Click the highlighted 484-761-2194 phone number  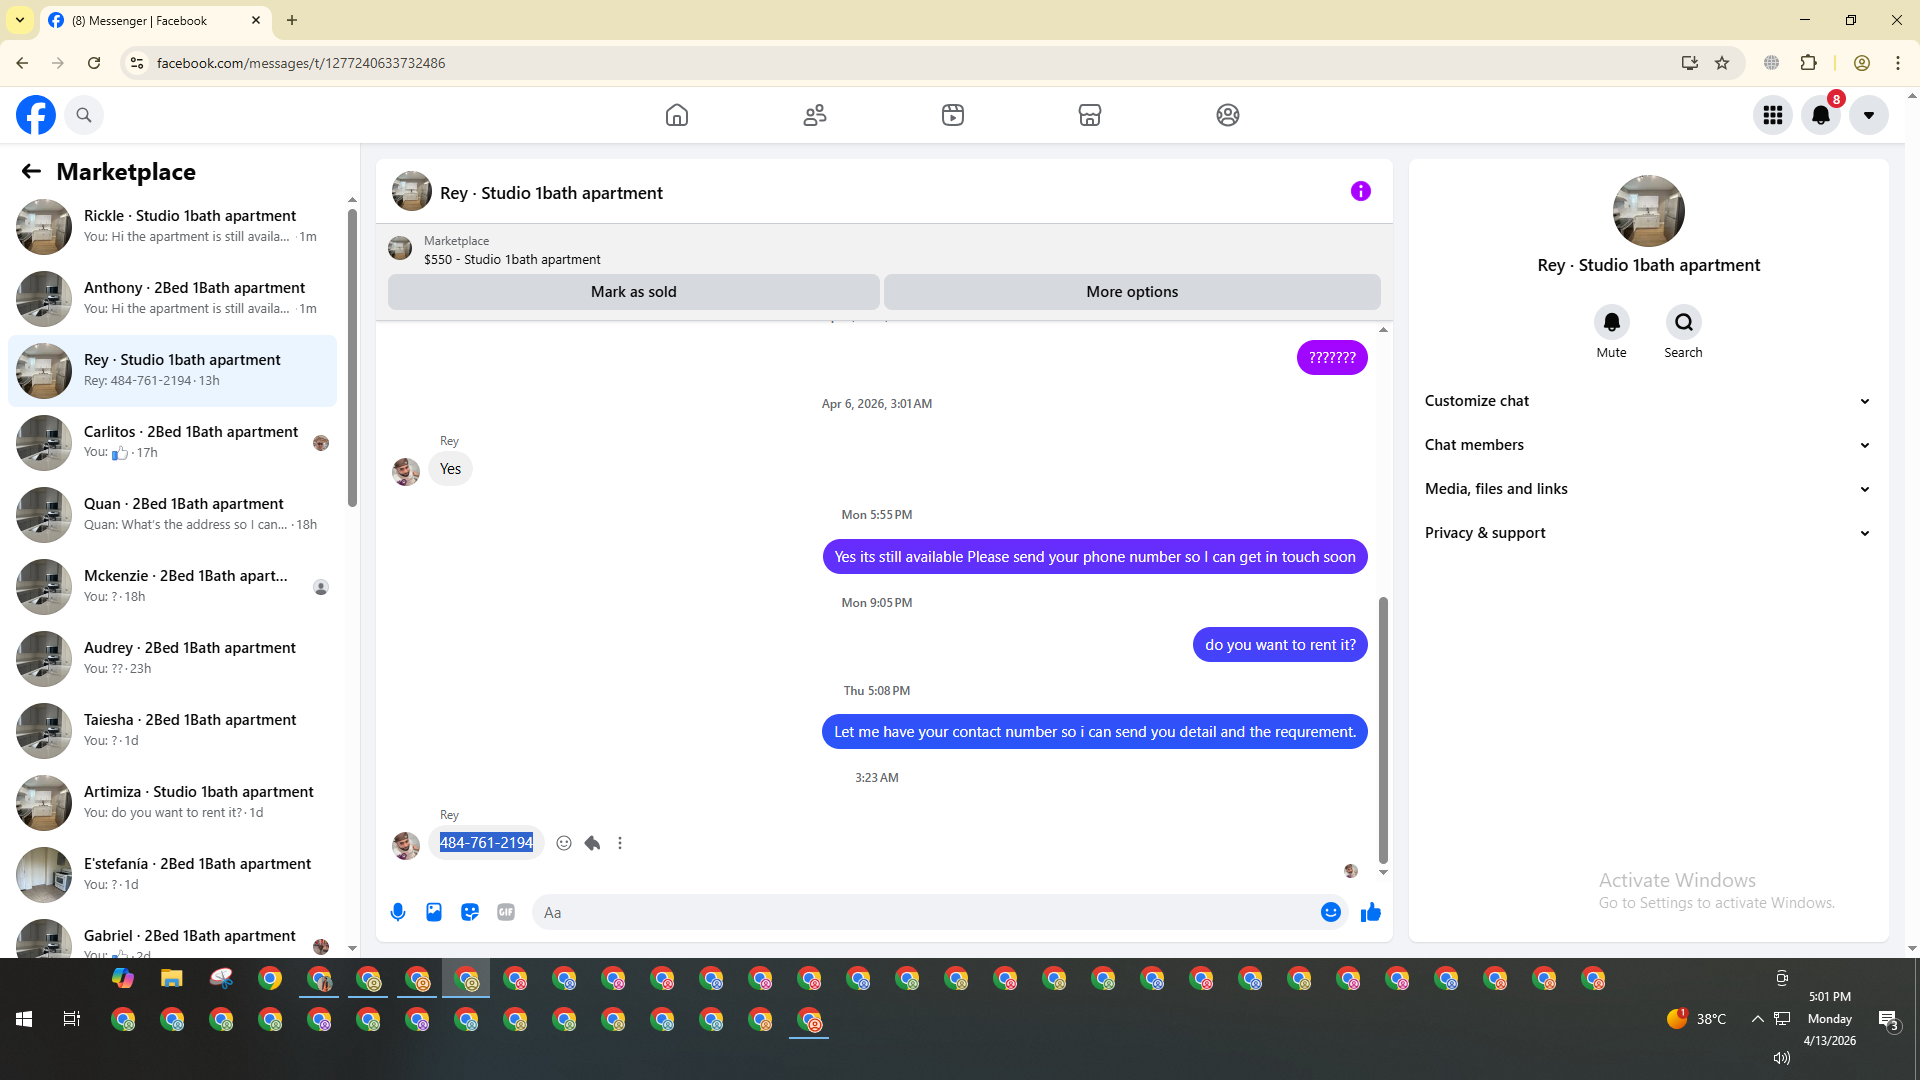[x=486, y=843]
